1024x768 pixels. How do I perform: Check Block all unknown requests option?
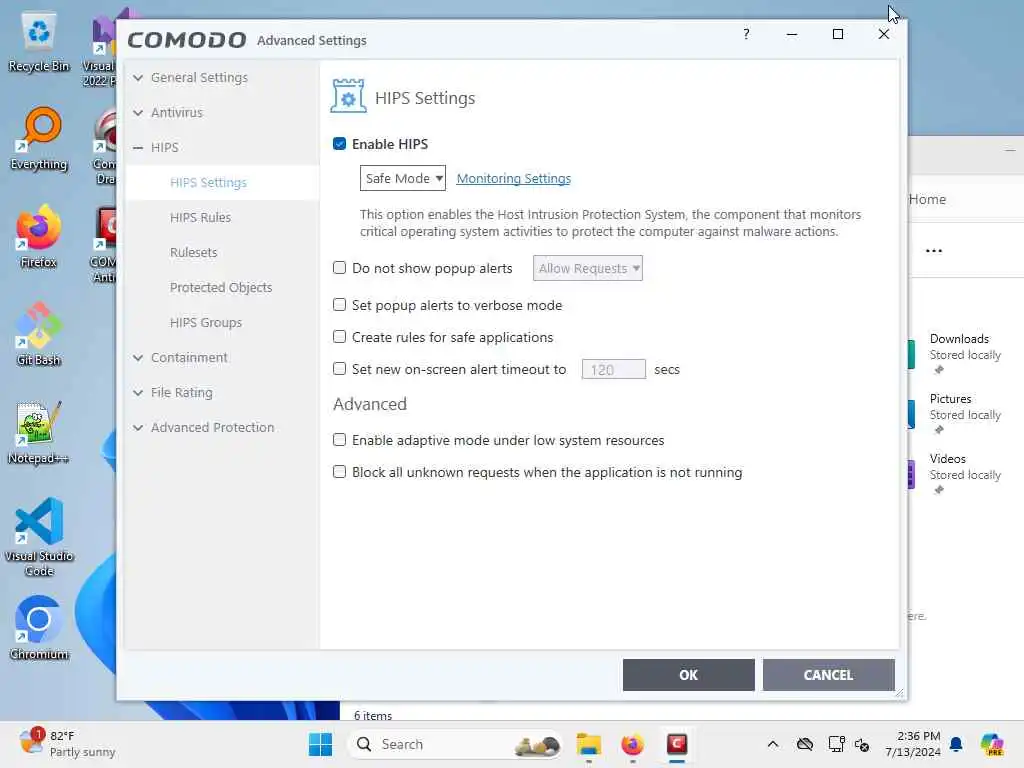(x=339, y=472)
